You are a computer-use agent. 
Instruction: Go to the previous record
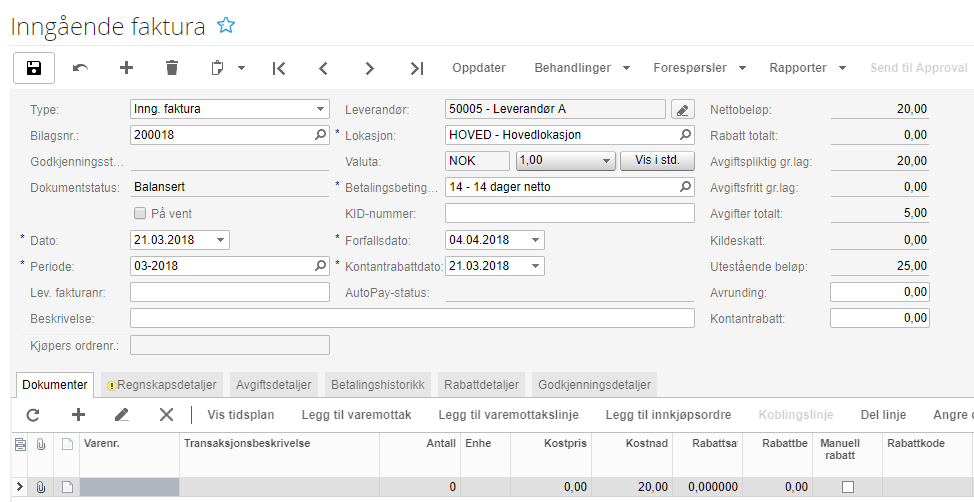323,68
